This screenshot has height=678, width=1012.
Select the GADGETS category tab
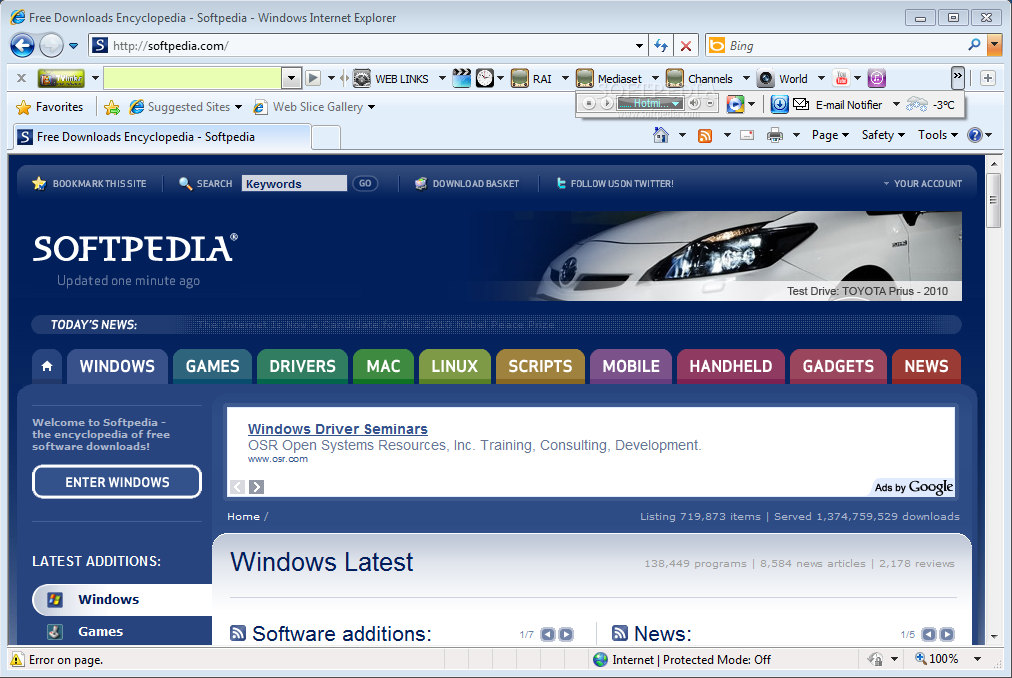pyautogui.click(x=838, y=366)
